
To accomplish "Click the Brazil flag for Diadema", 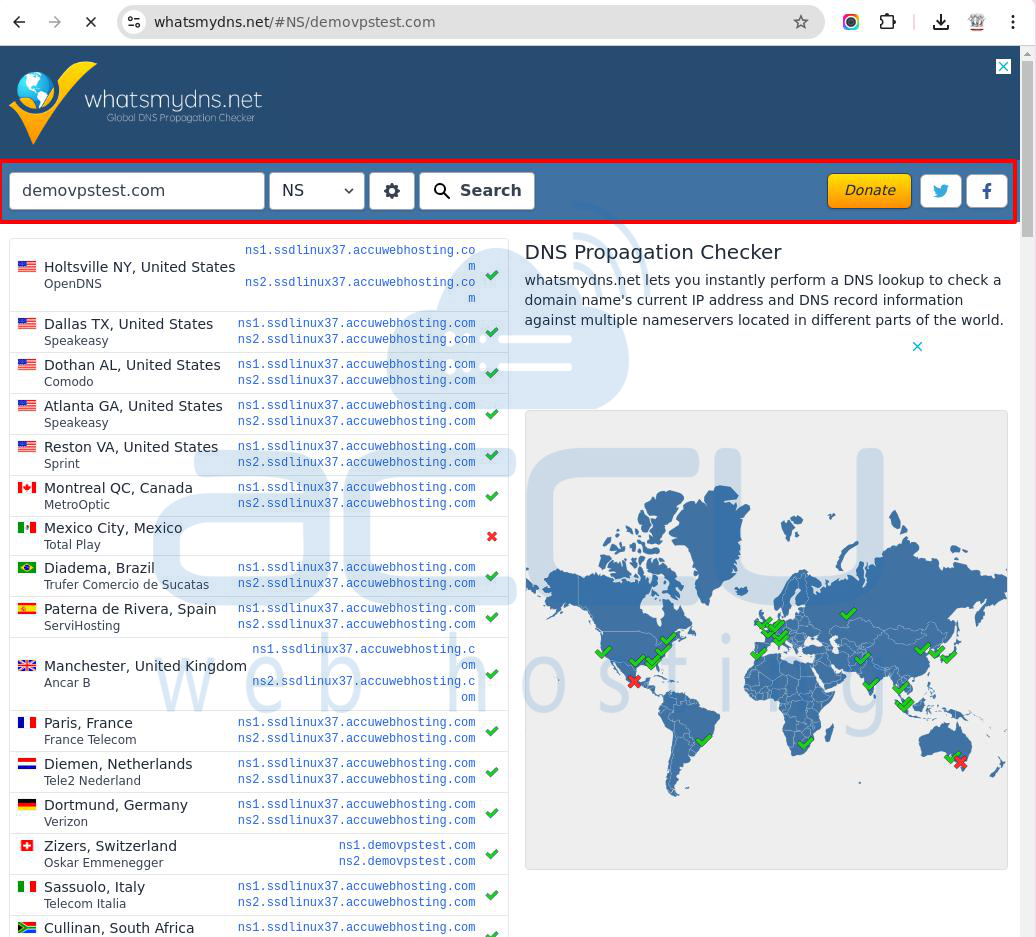I will (x=27, y=568).
